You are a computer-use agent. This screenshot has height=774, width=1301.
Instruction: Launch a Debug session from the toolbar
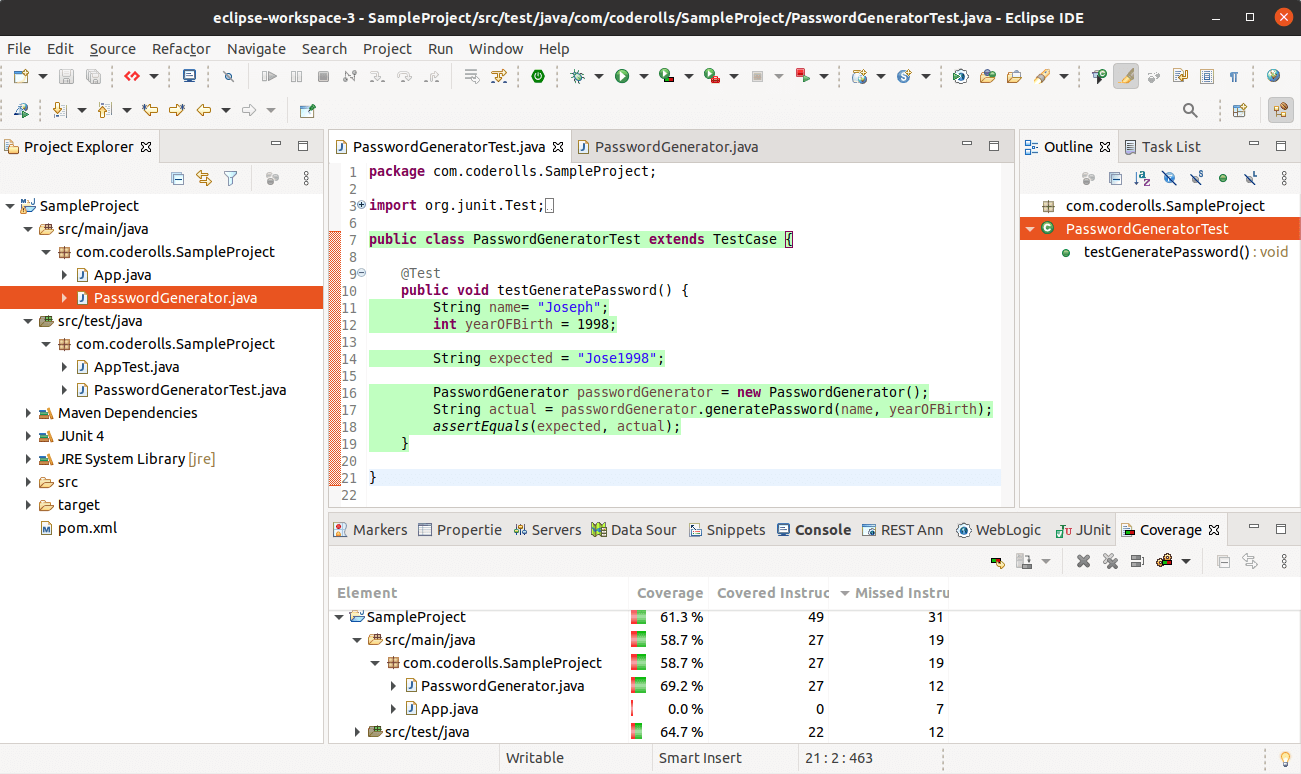point(576,75)
